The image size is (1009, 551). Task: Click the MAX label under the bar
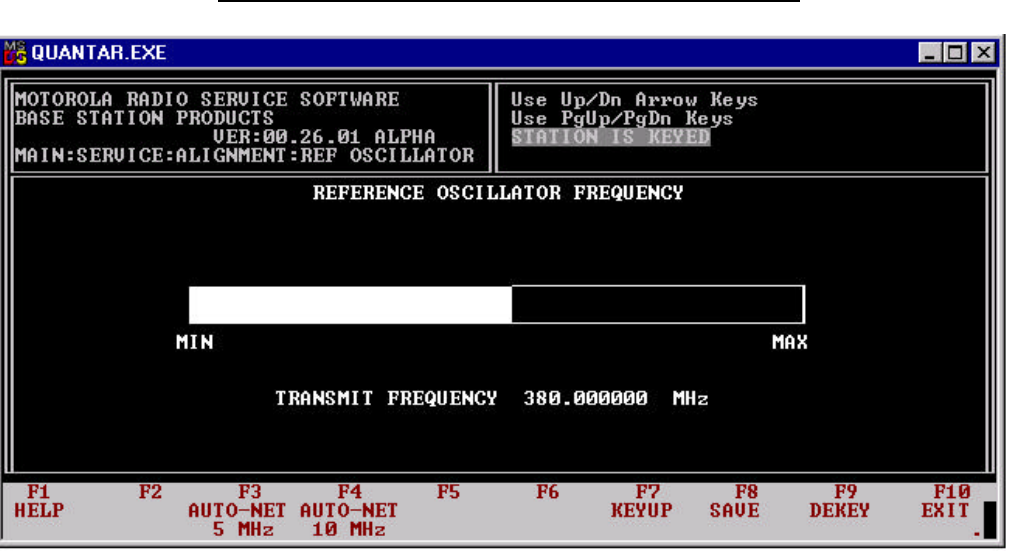tap(790, 342)
